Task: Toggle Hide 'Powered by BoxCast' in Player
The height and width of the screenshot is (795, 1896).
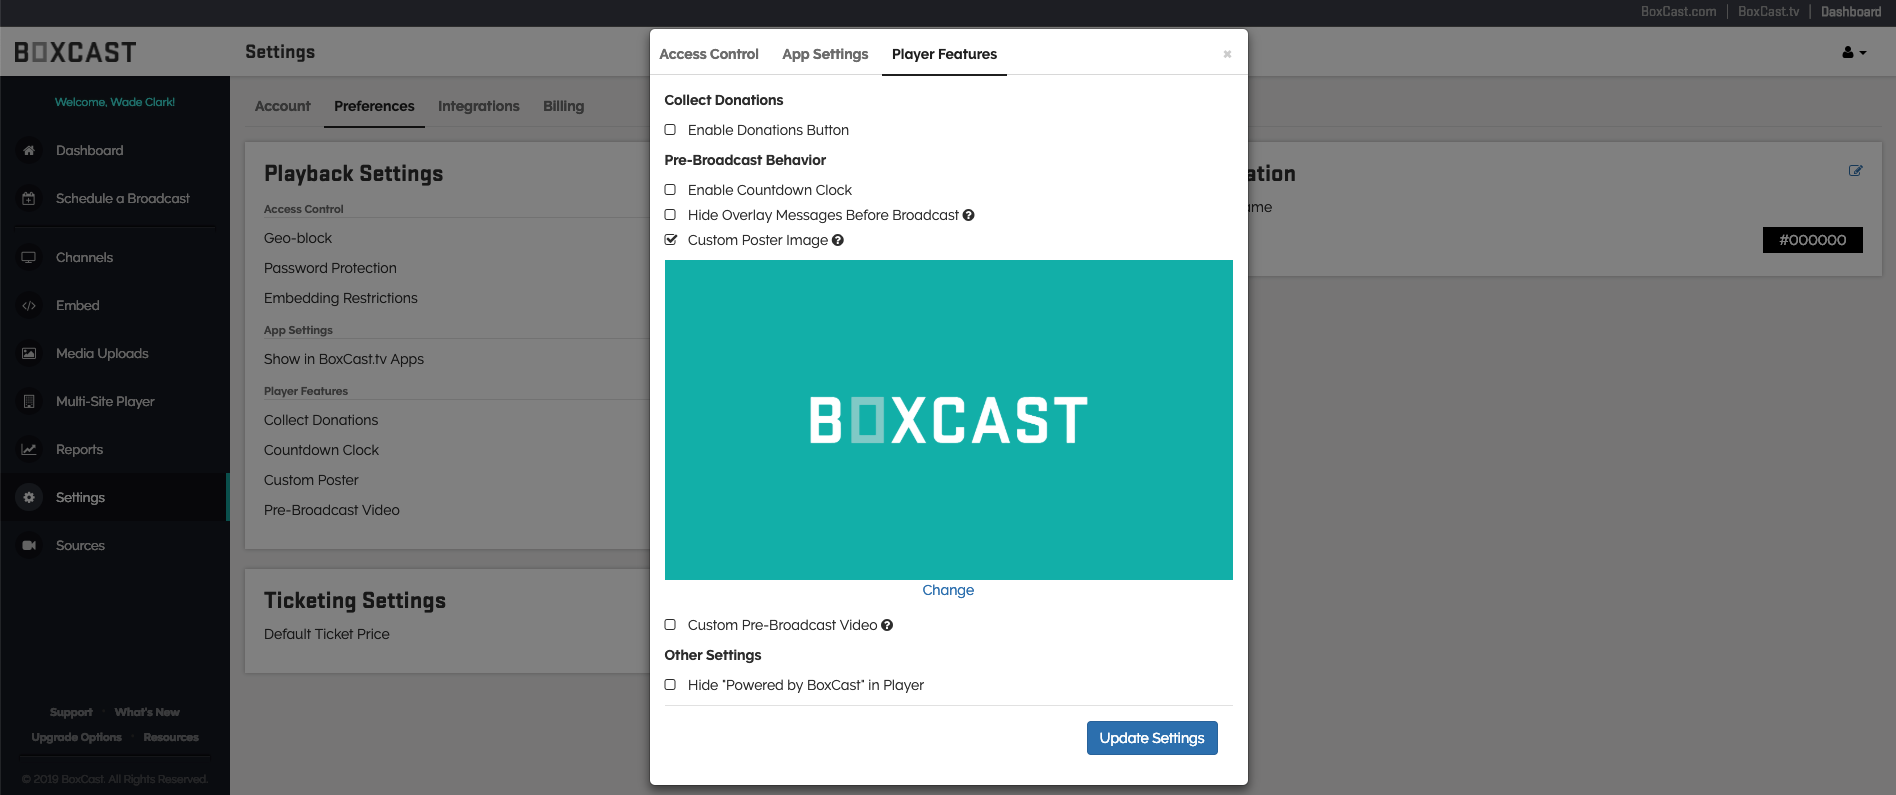Action: pos(671,685)
